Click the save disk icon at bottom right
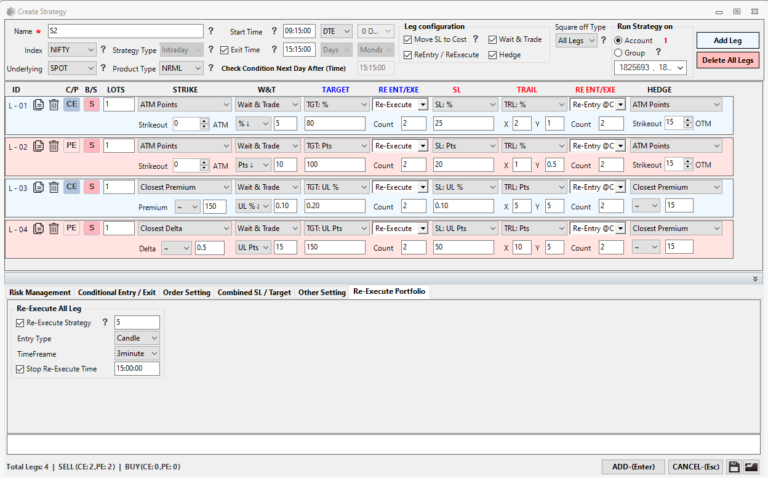The width and height of the screenshot is (768, 478). 733,467
